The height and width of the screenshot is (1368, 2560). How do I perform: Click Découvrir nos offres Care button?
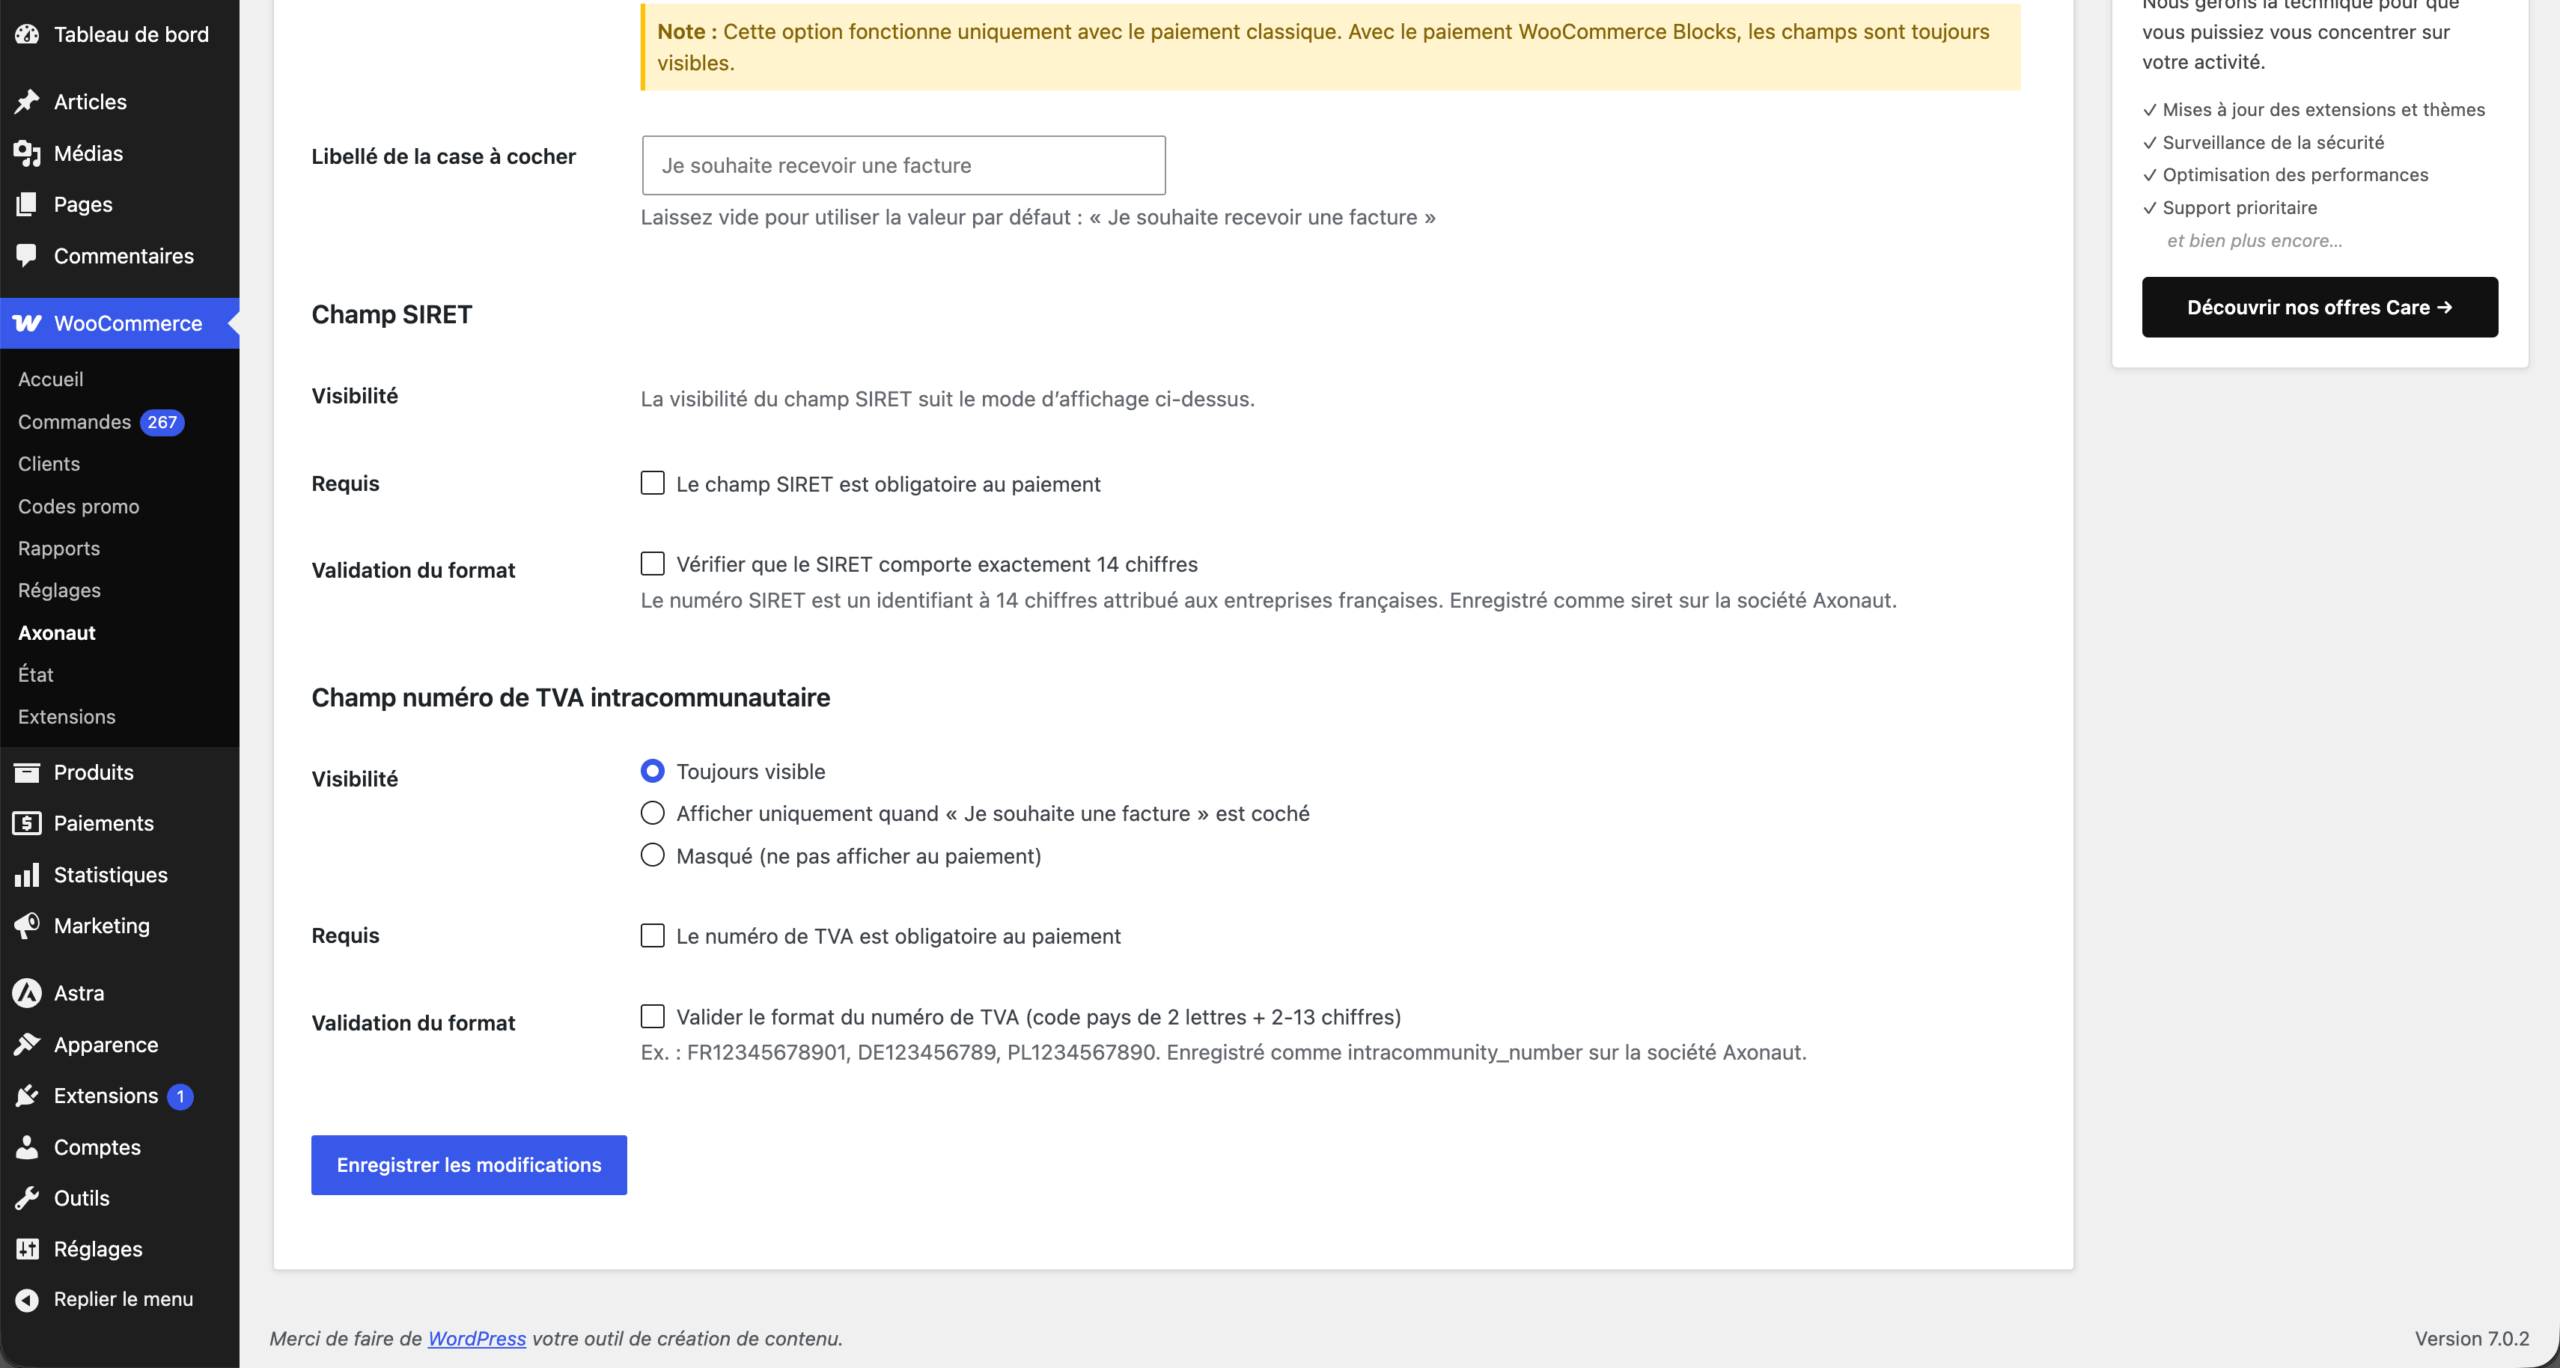click(x=2320, y=307)
